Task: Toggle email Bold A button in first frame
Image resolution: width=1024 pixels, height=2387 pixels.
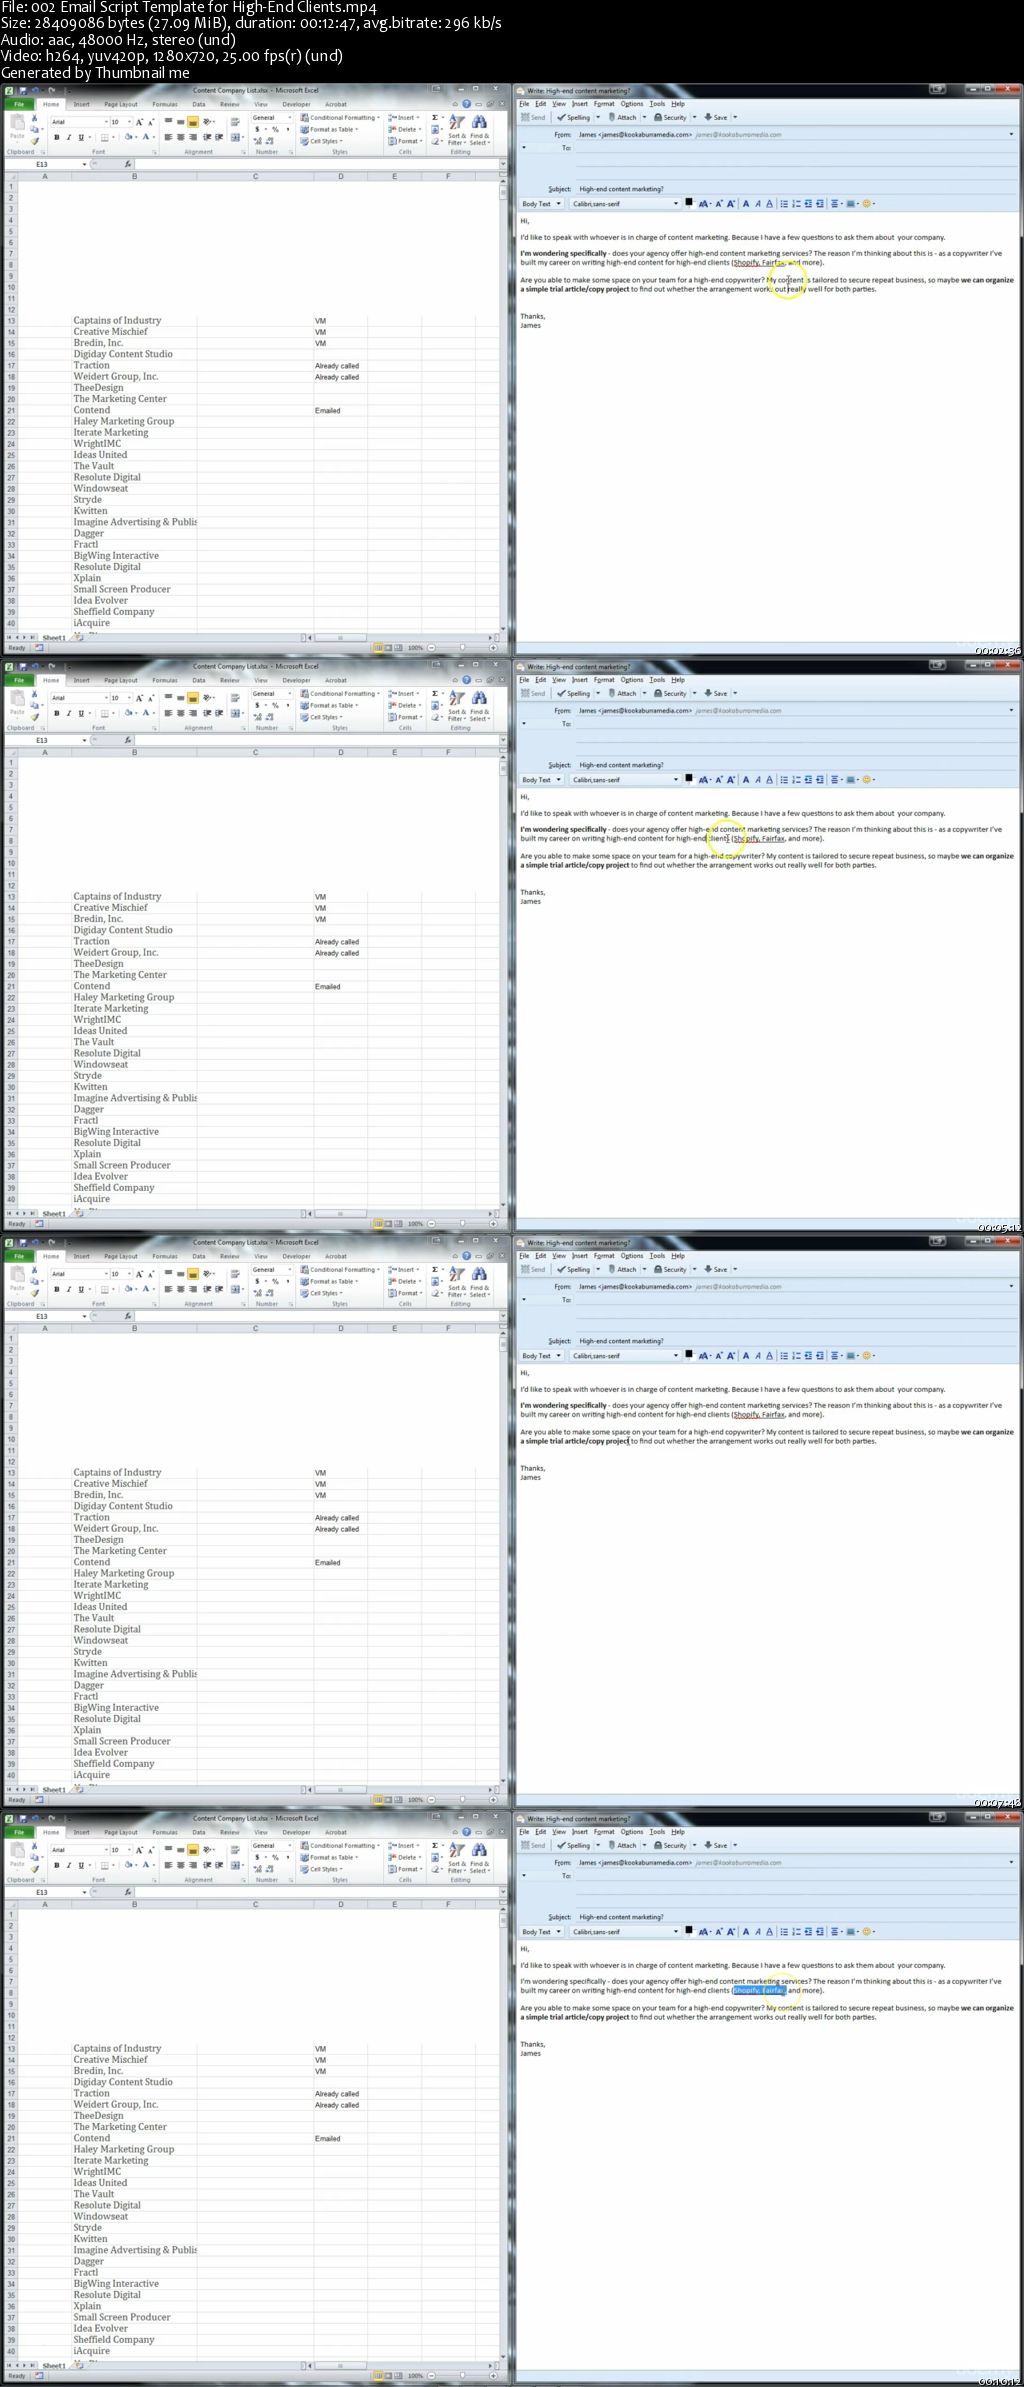Action: pyautogui.click(x=745, y=204)
